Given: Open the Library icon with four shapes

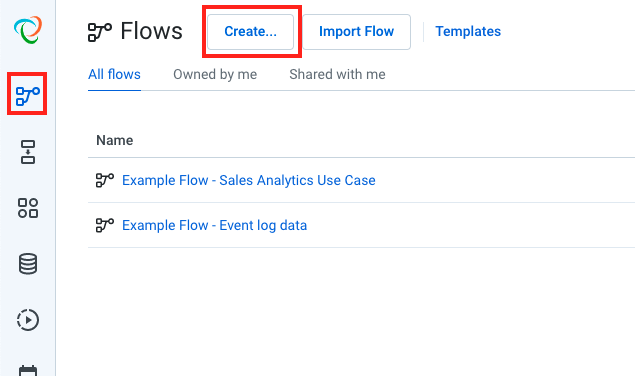Looking at the screenshot, I should pyautogui.click(x=28, y=208).
